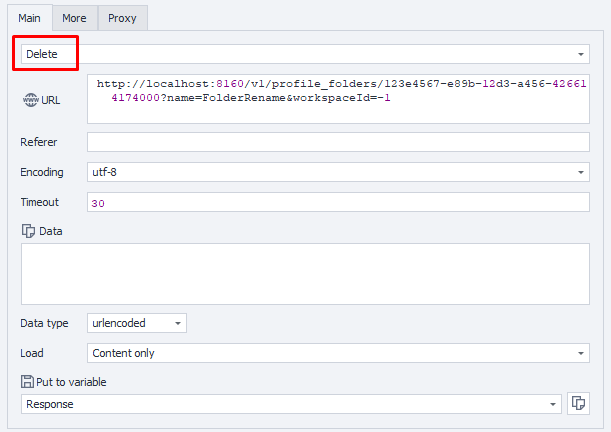Screen dimensions: 611x432
Task: Open the Data type urlencoded dropdown
Action: click(136, 323)
